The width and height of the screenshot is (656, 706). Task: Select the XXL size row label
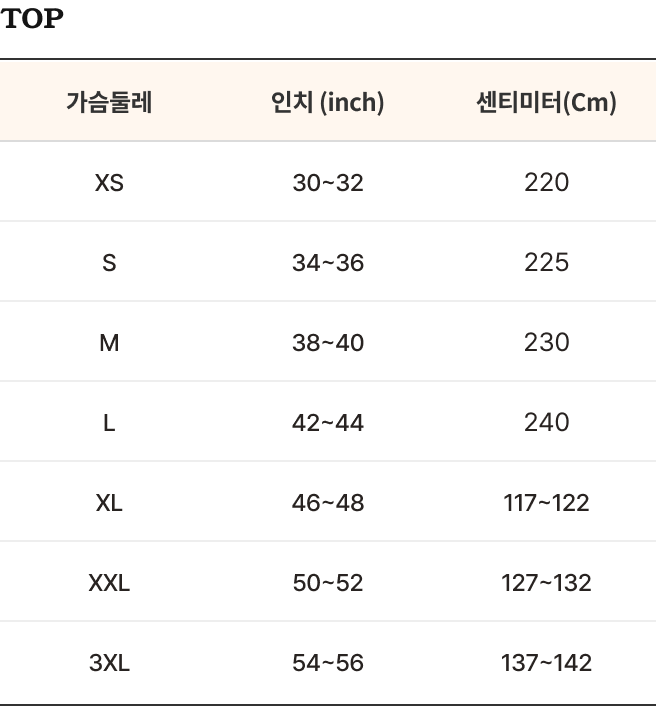[109, 583]
